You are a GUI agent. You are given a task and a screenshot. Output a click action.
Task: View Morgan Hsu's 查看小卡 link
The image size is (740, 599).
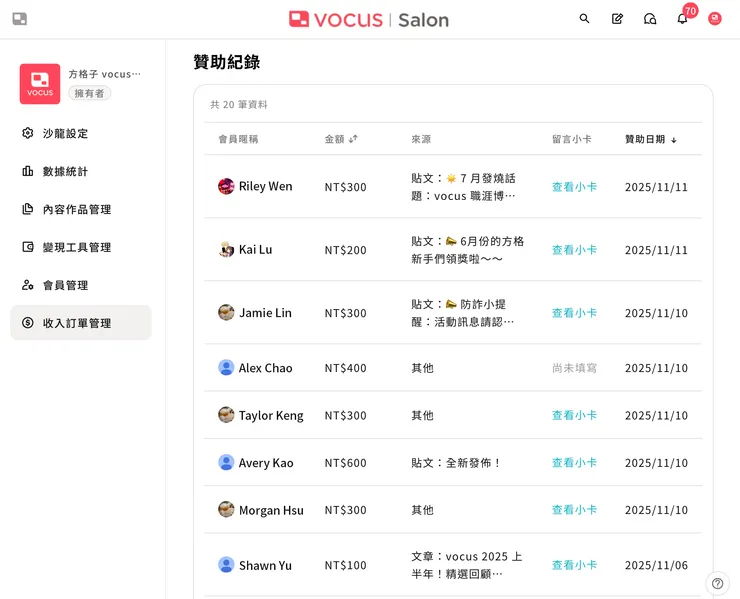(574, 510)
